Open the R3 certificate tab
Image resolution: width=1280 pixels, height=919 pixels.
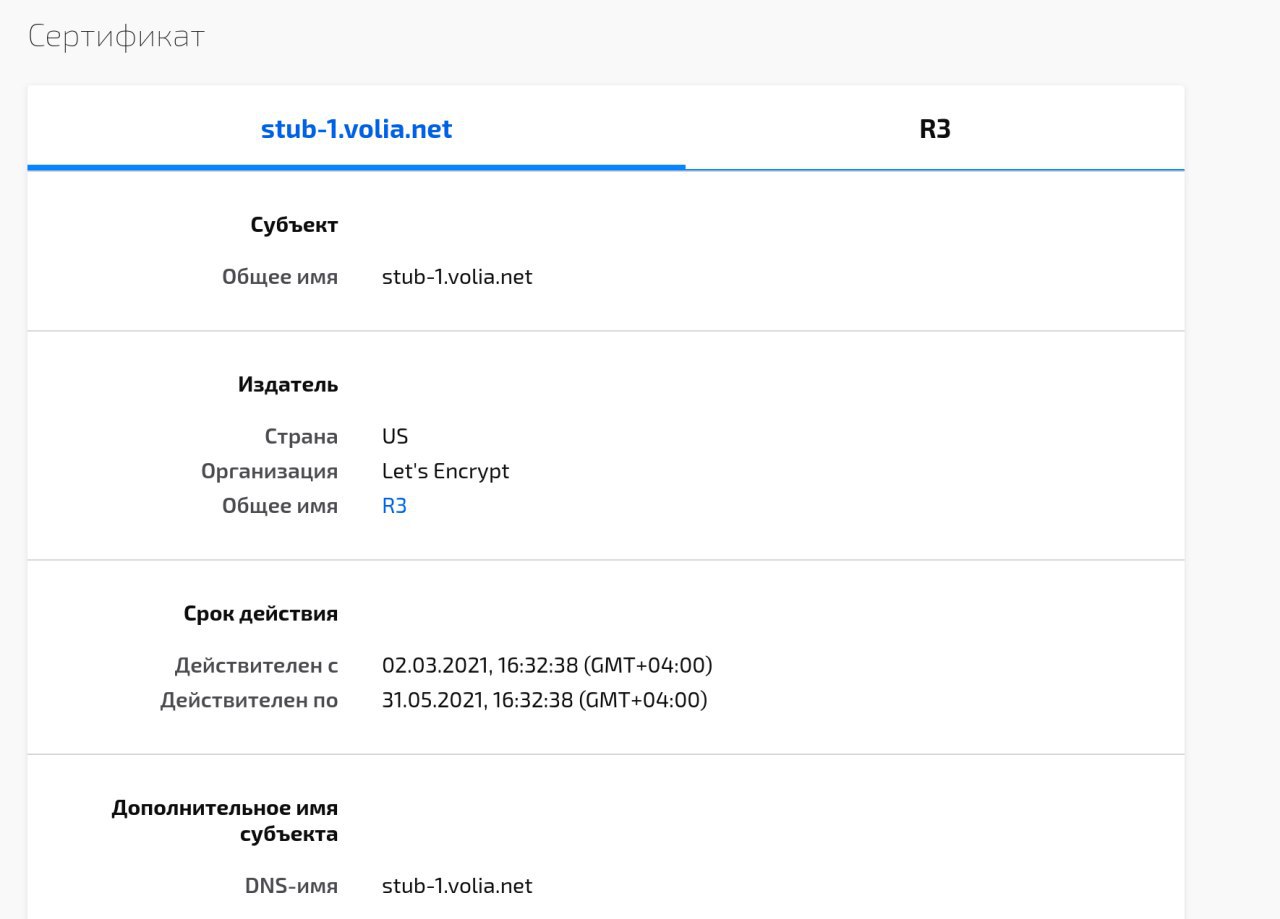935,129
